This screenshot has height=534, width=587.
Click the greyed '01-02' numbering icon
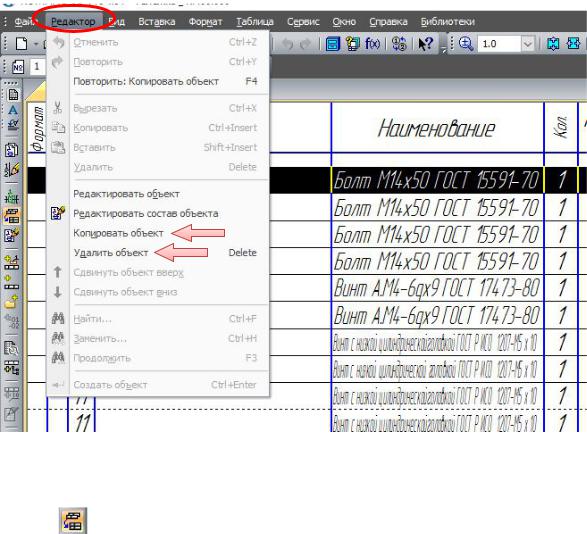point(12,321)
